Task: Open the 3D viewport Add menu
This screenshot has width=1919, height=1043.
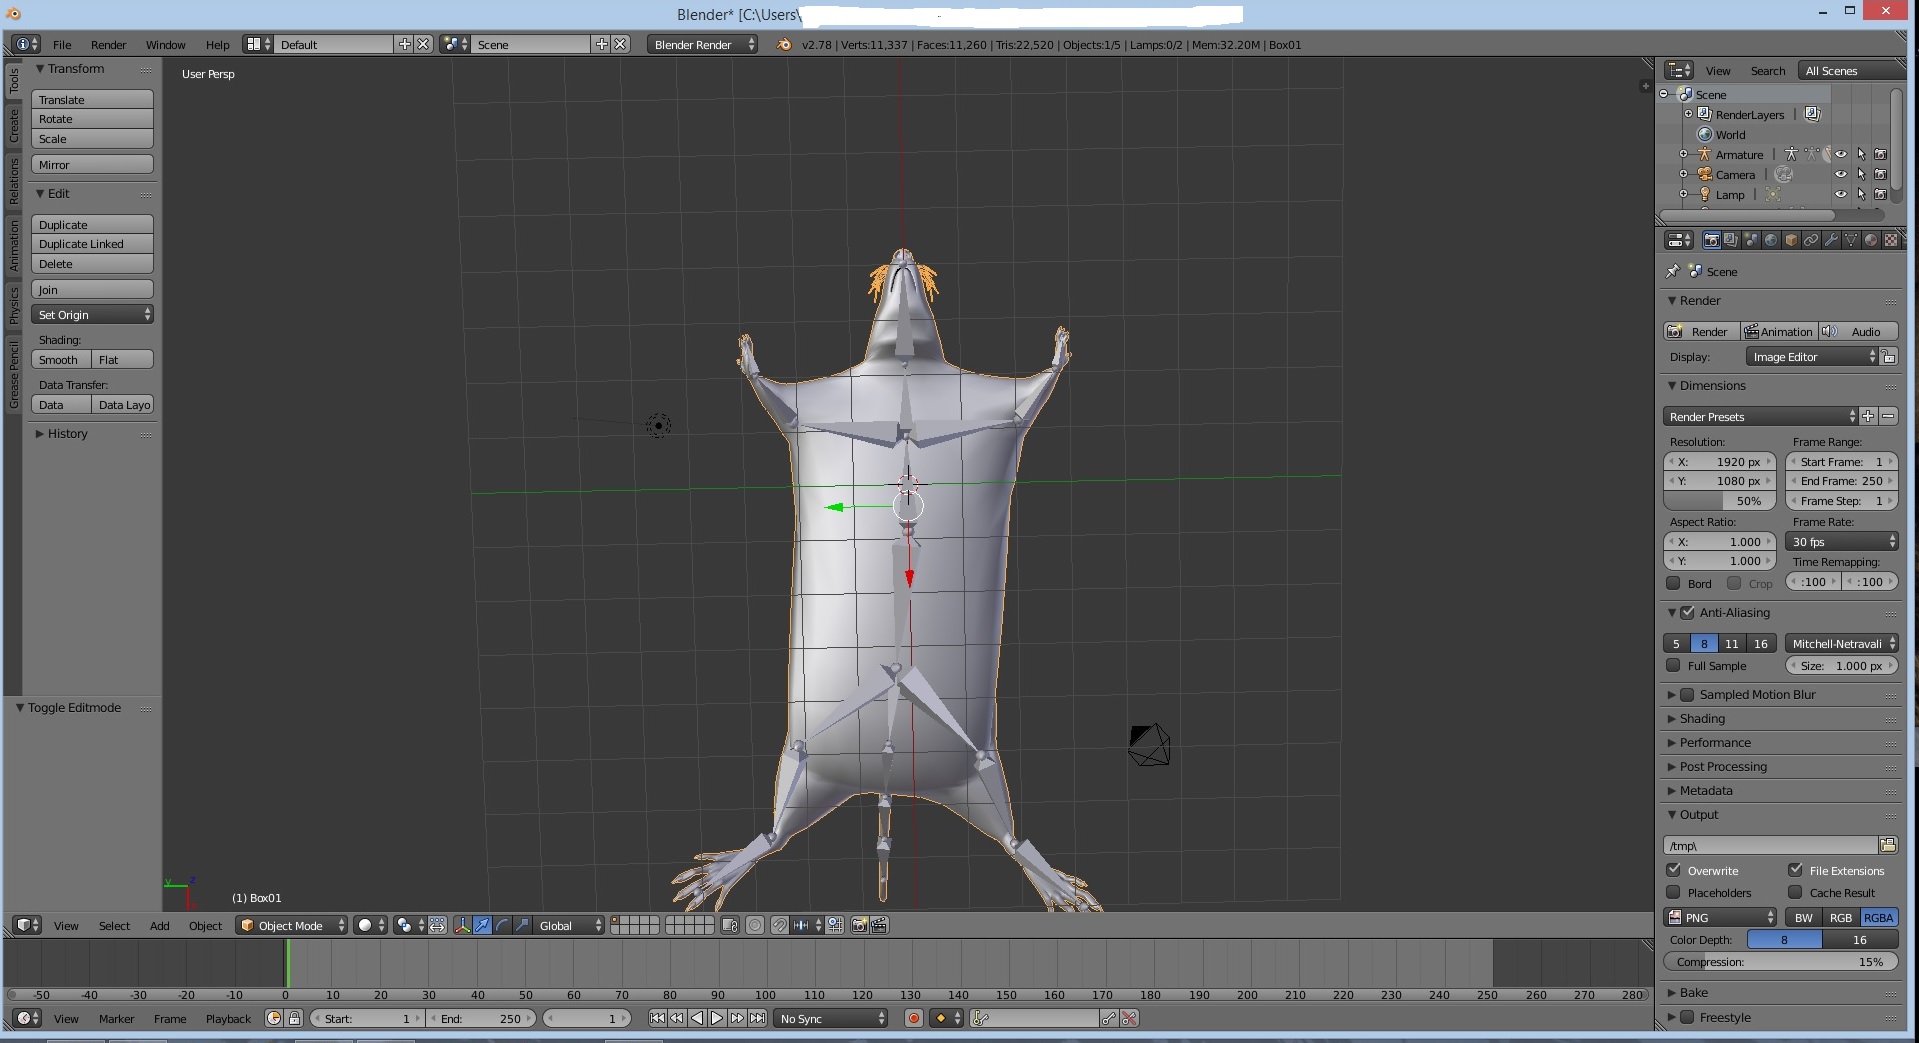Action: tap(159, 926)
